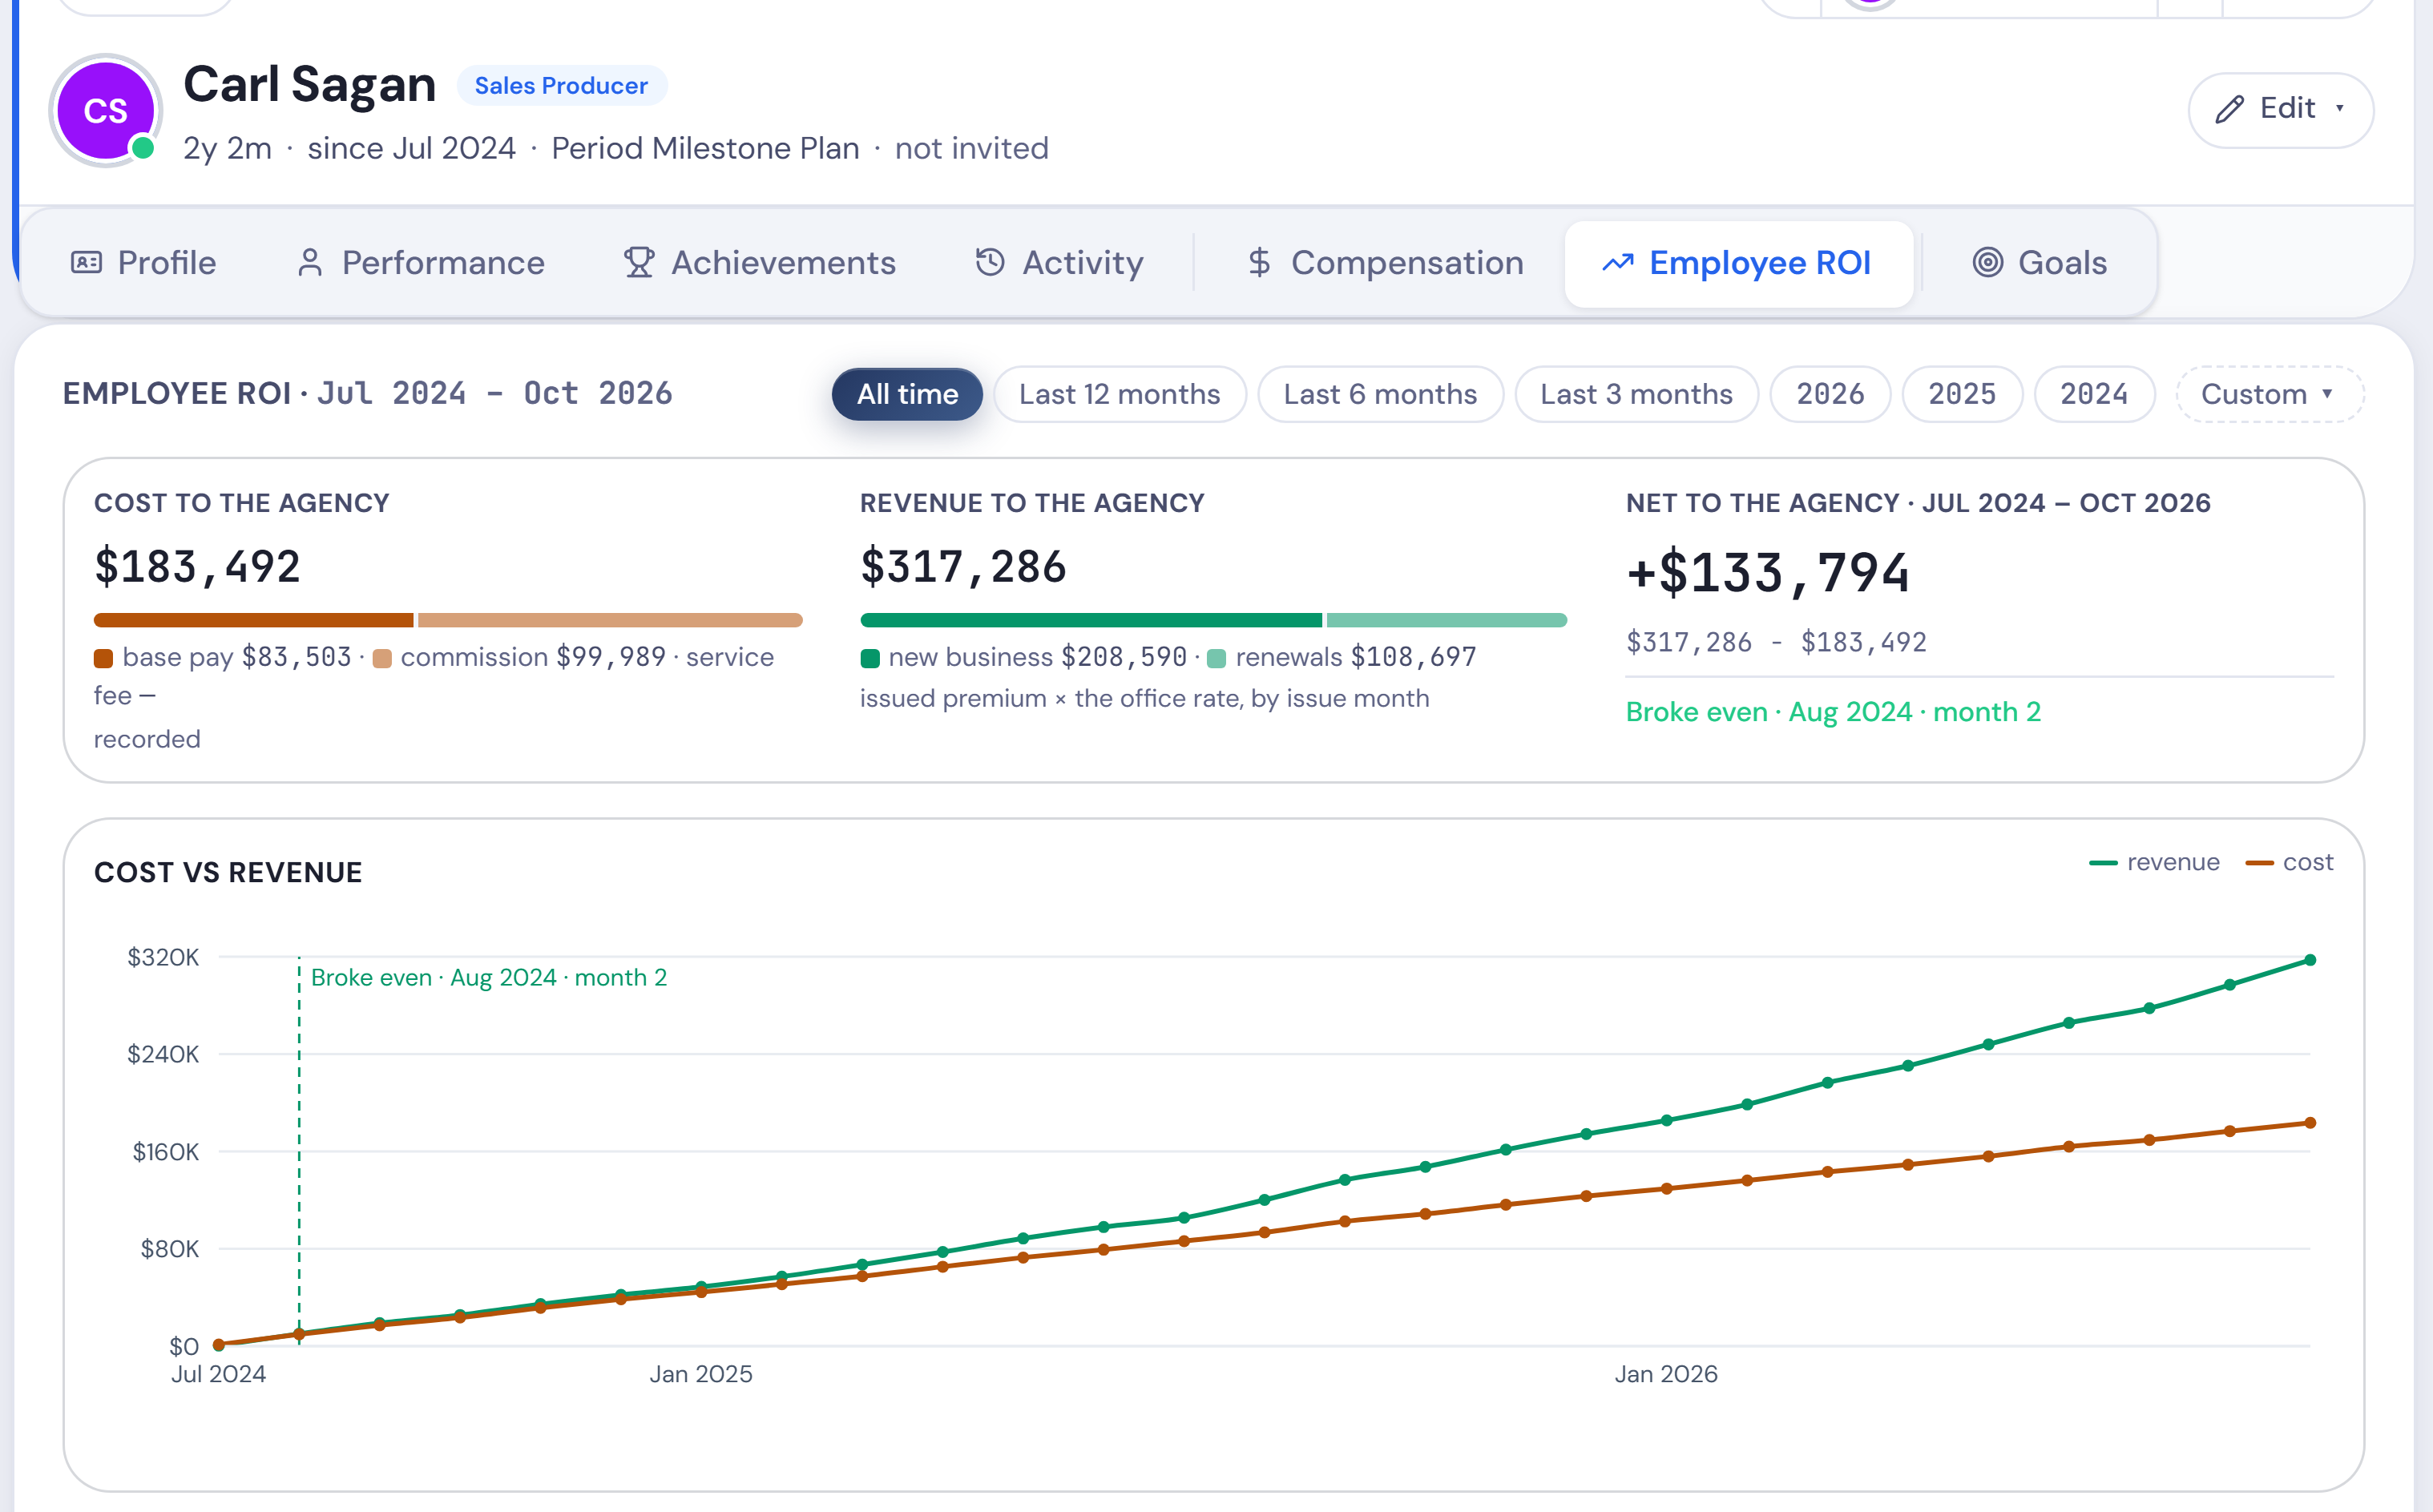Select Last 6 months range
The width and height of the screenshot is (2433, 1512).
pyautogui.click(x=1380, y=394)
